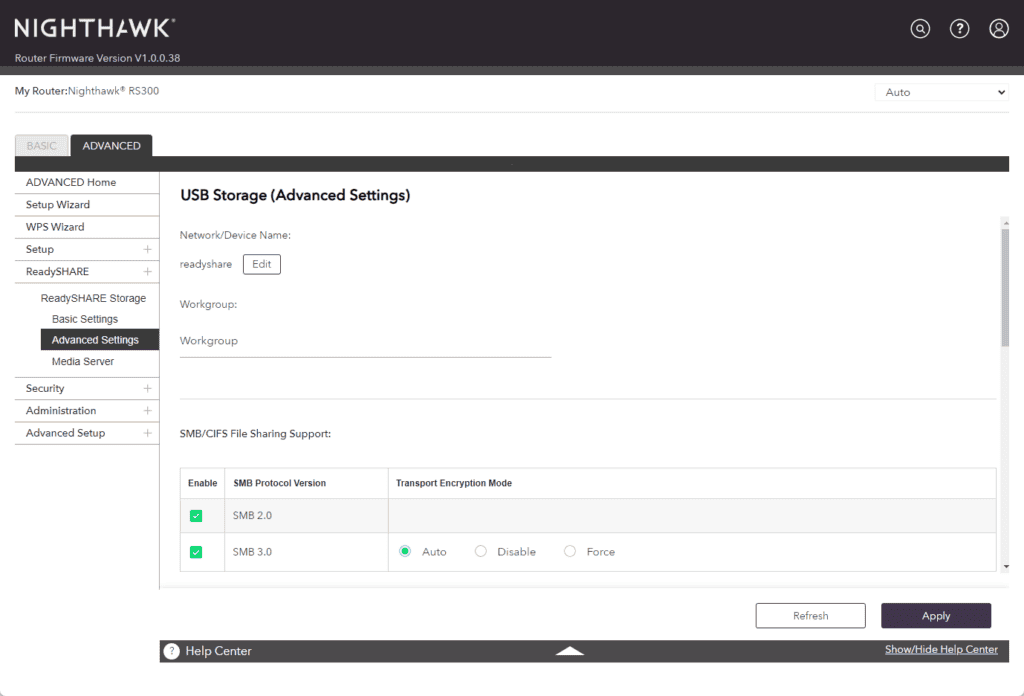Click the Apply button
This screenshot has width=1024, height=696.
pyautogui.click(x=935, y=616)
